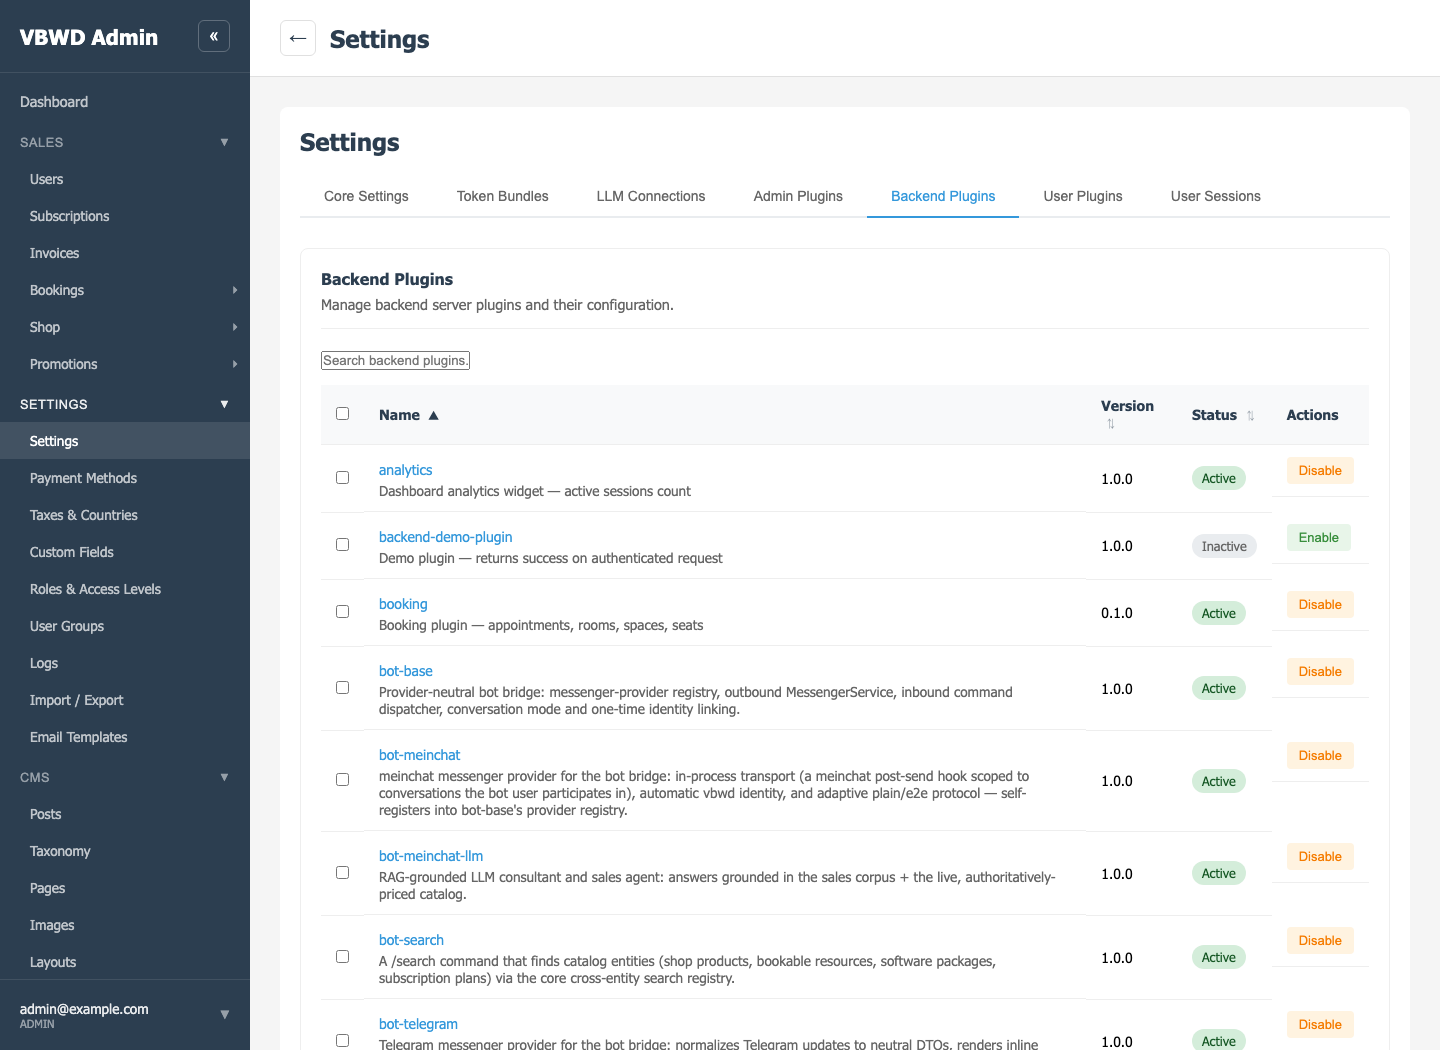Open Email Templates in the sidebar
Viewport: 1440px width, 1050px height.
(x=125, y=737)
